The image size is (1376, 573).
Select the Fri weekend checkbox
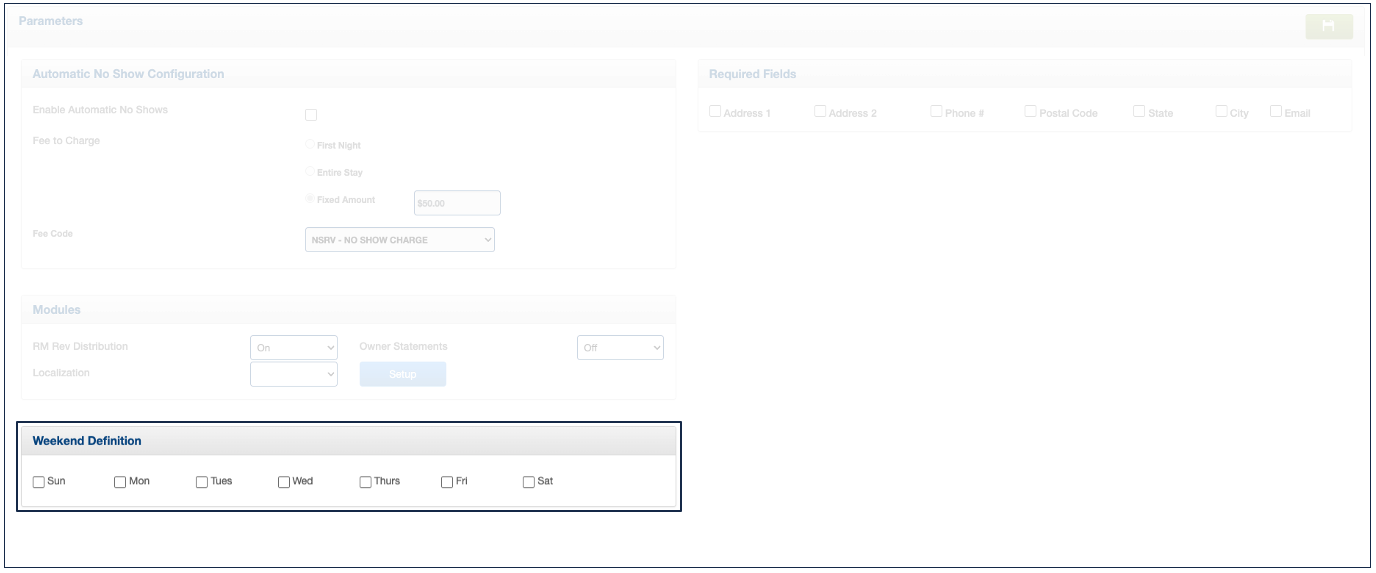447,482
